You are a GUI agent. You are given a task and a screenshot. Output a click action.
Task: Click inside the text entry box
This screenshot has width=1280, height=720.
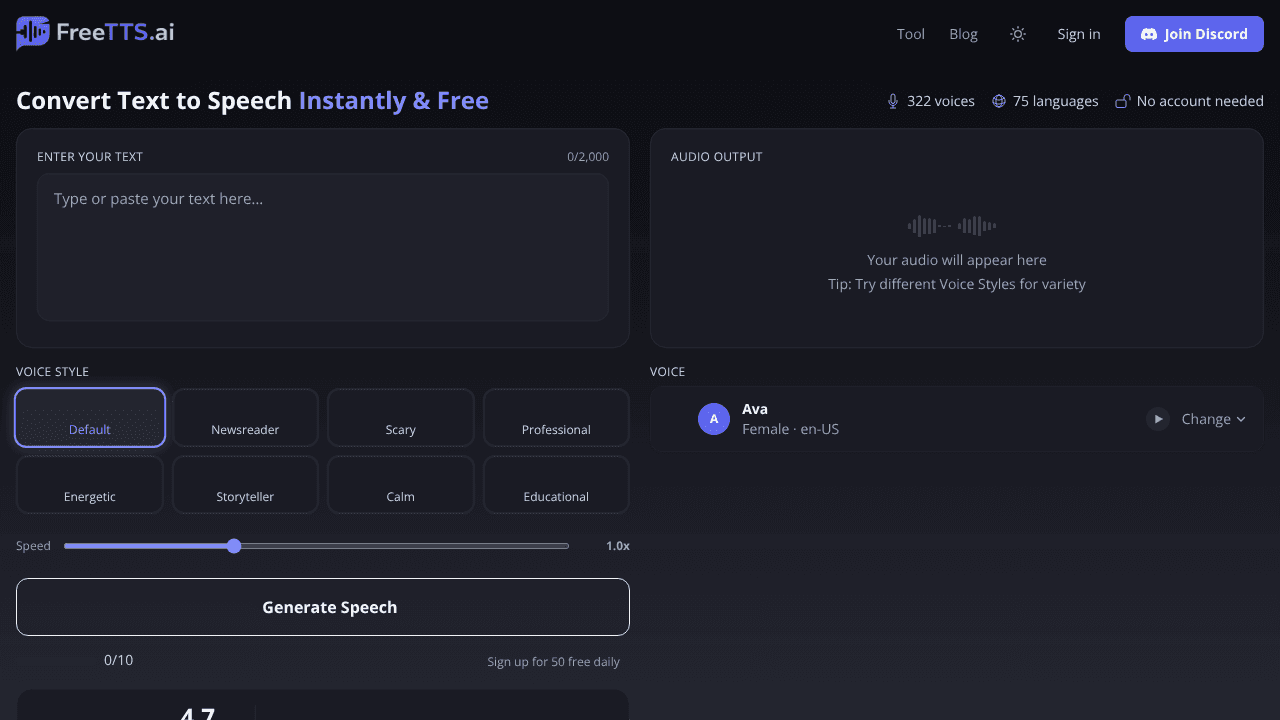click(323, 247)
